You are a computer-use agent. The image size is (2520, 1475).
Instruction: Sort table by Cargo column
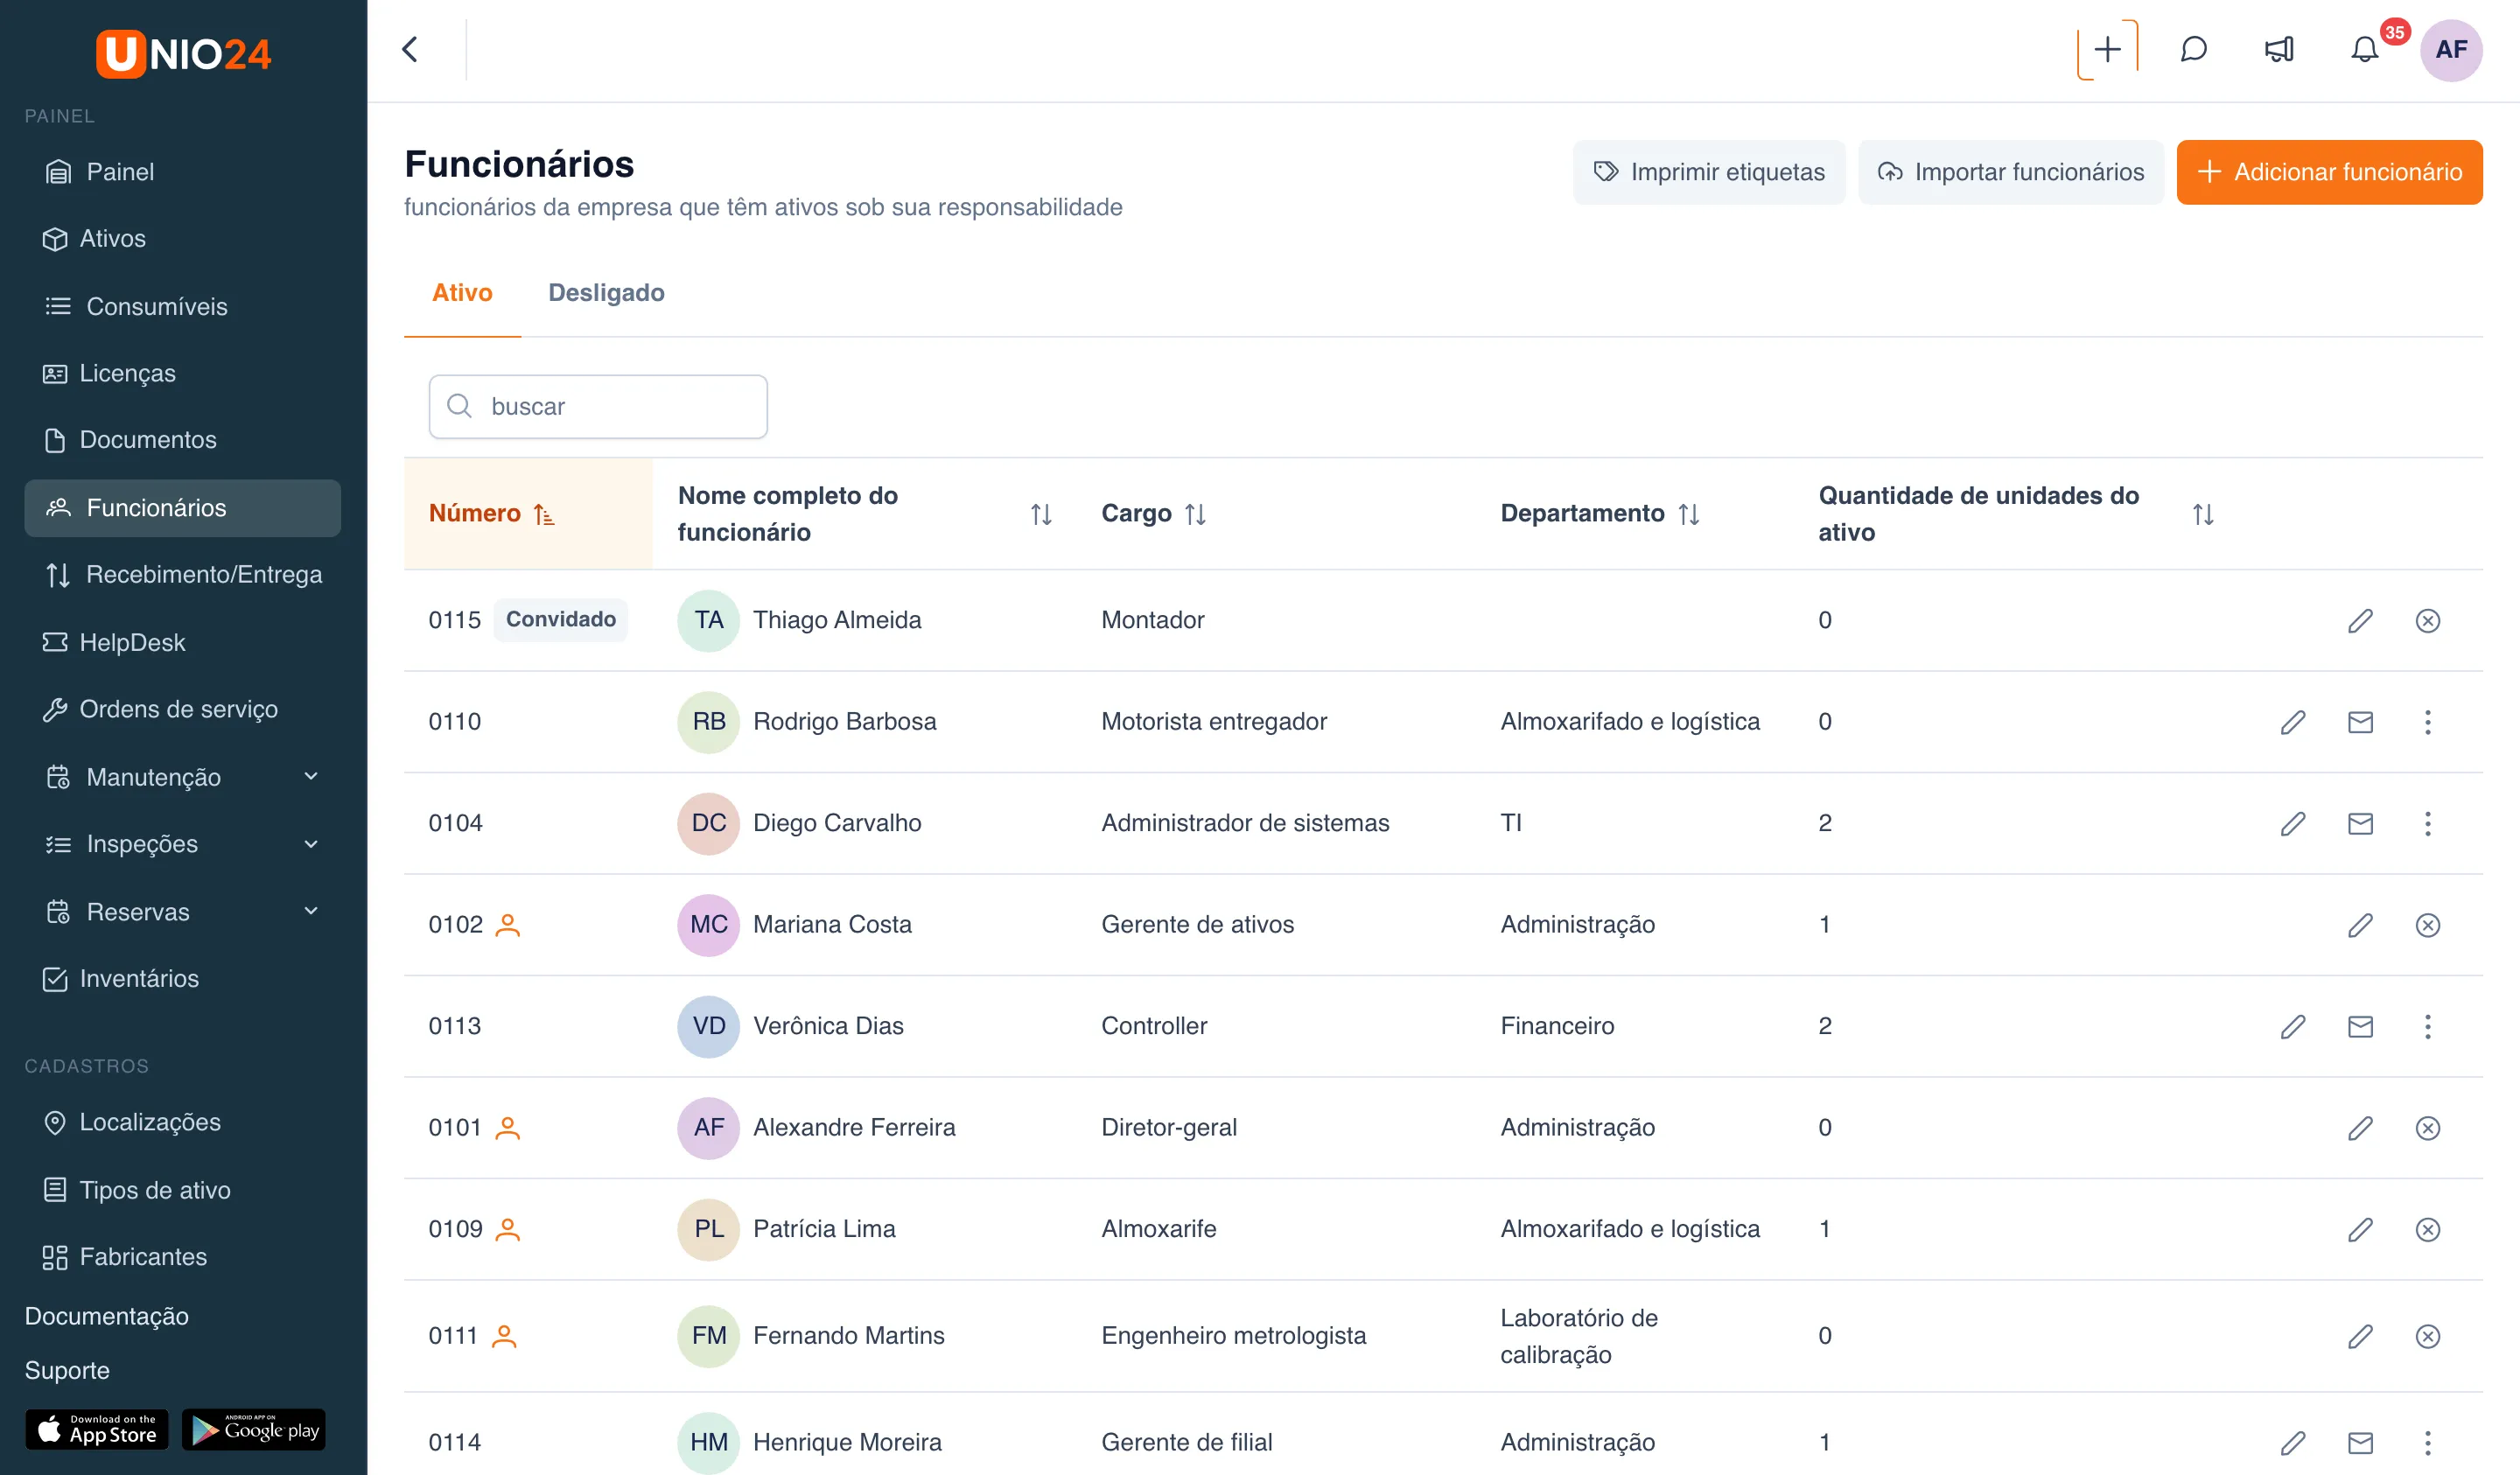[x=1194, y=514]
